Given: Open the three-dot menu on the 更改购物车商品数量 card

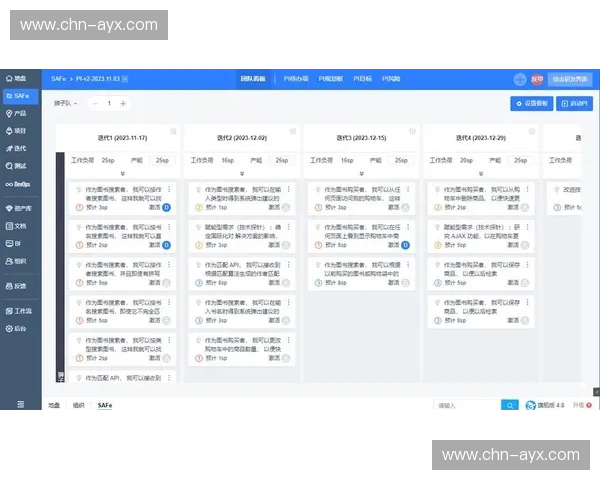Looking at the screenshot, I should pyautogui.click(x=289, y=340).
